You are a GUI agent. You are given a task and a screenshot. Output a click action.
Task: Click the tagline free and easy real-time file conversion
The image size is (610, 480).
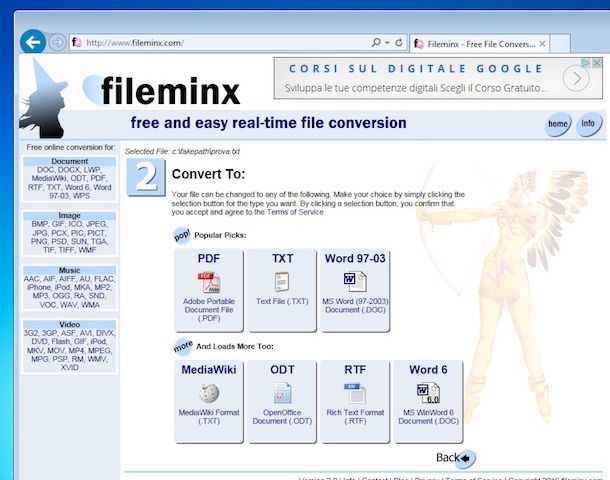click(268, 123)
